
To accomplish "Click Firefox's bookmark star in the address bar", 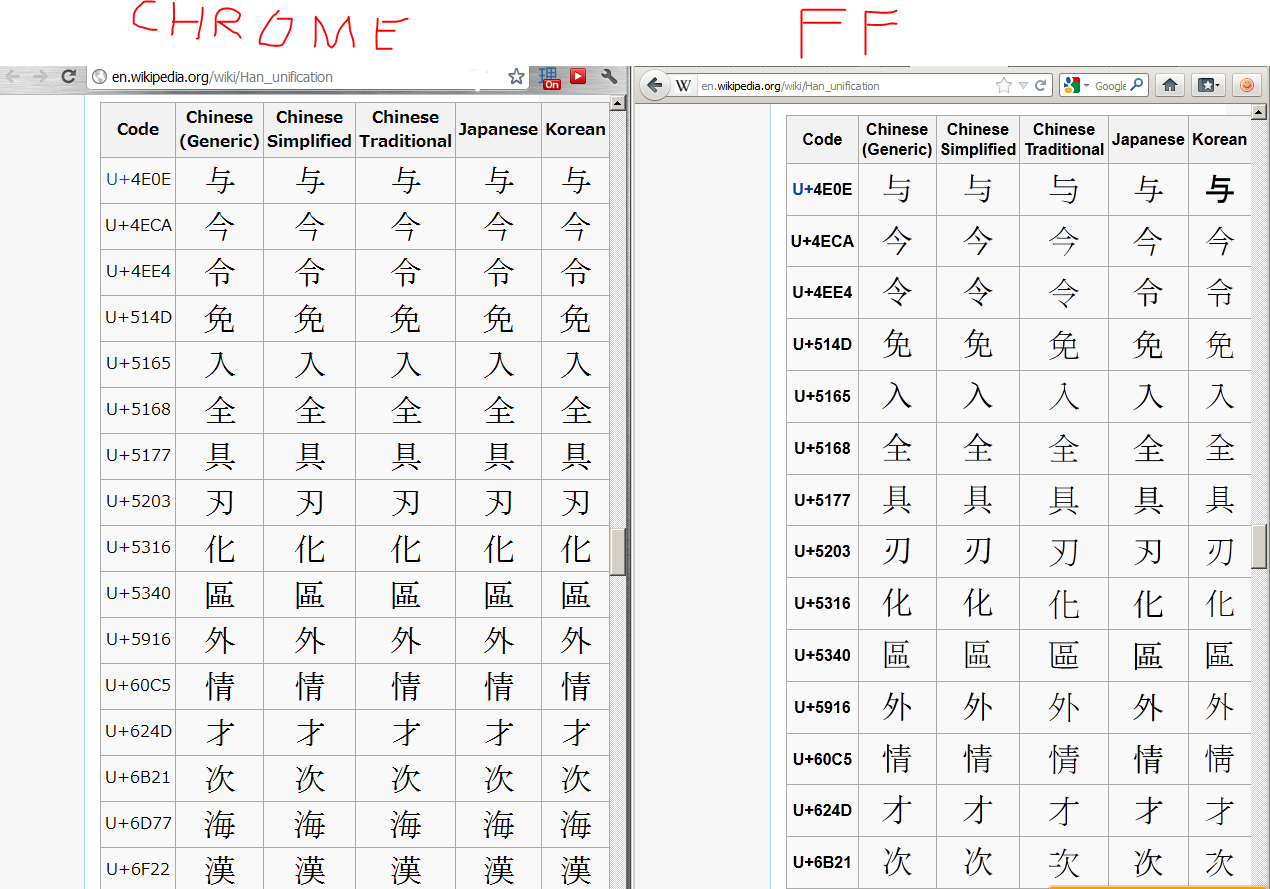I will 1004,86.
